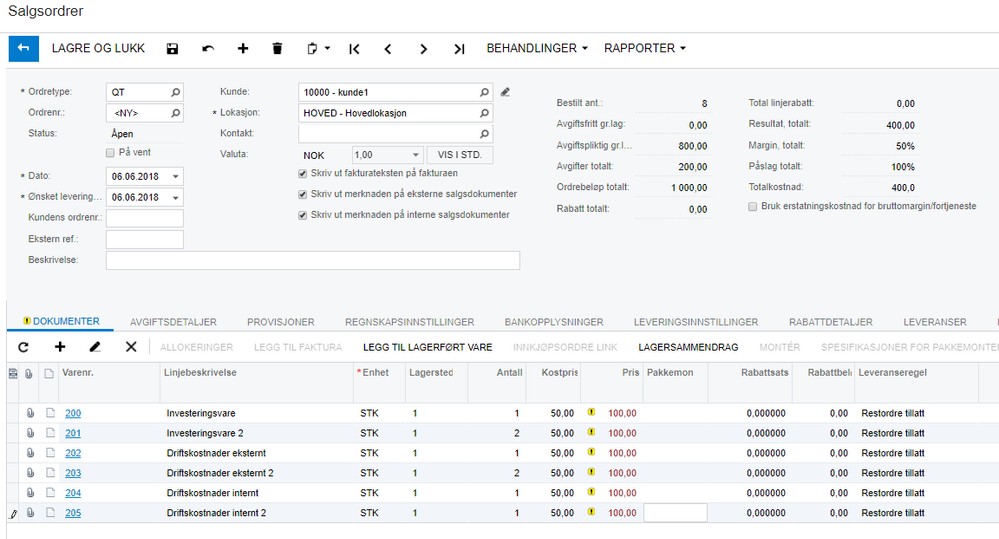This screenshot has width=999, height=539.
Task: Click the blue back arrow button
Action: pos(24,48)
